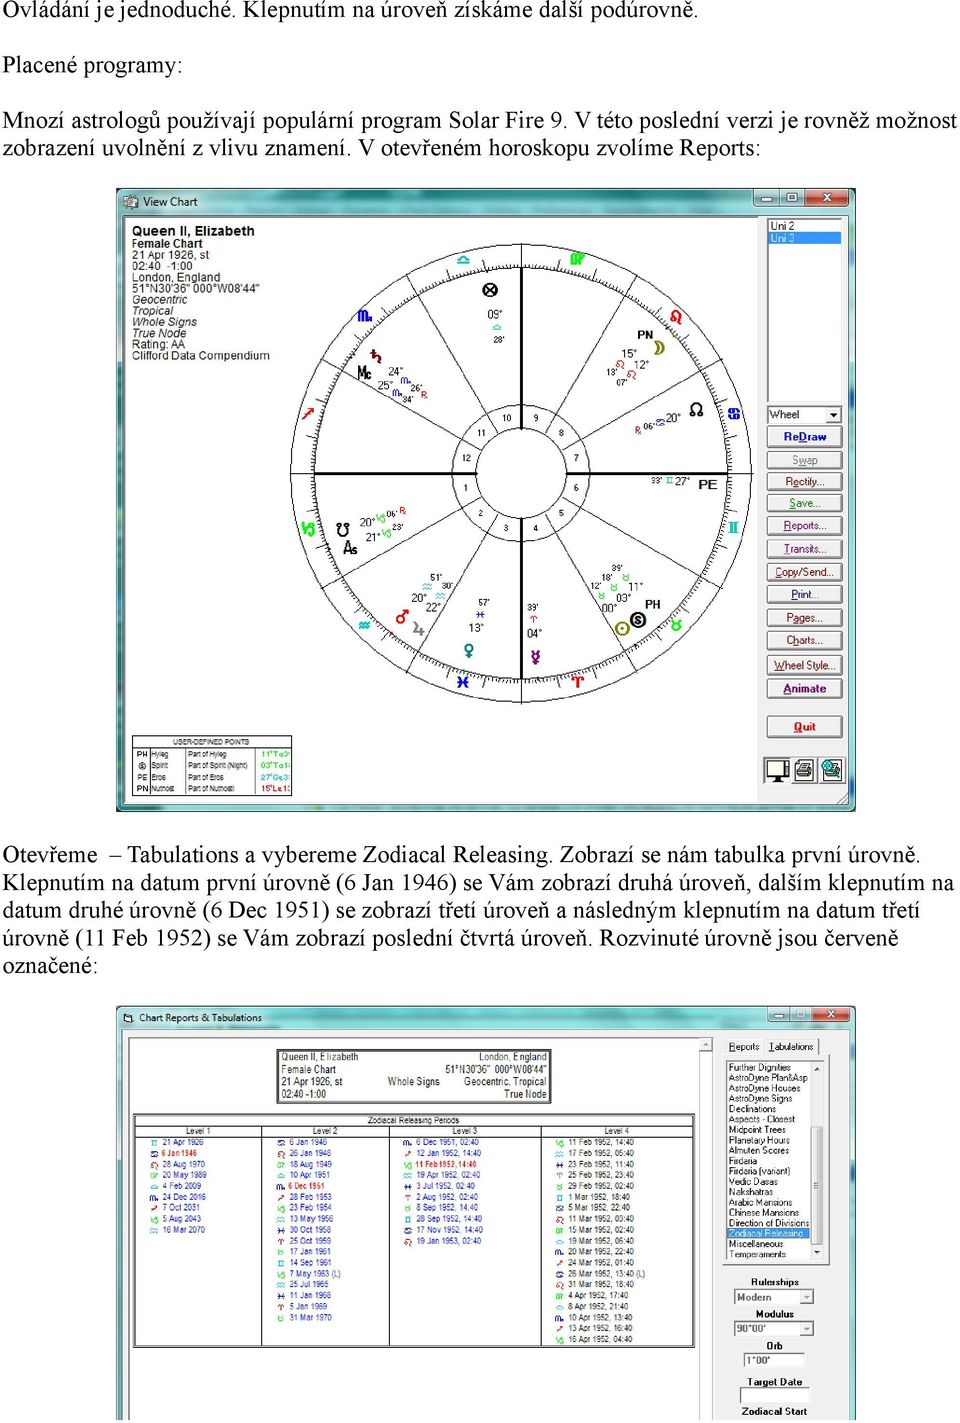
Task: Click the ReDraw button
Action: coord(804,437)
